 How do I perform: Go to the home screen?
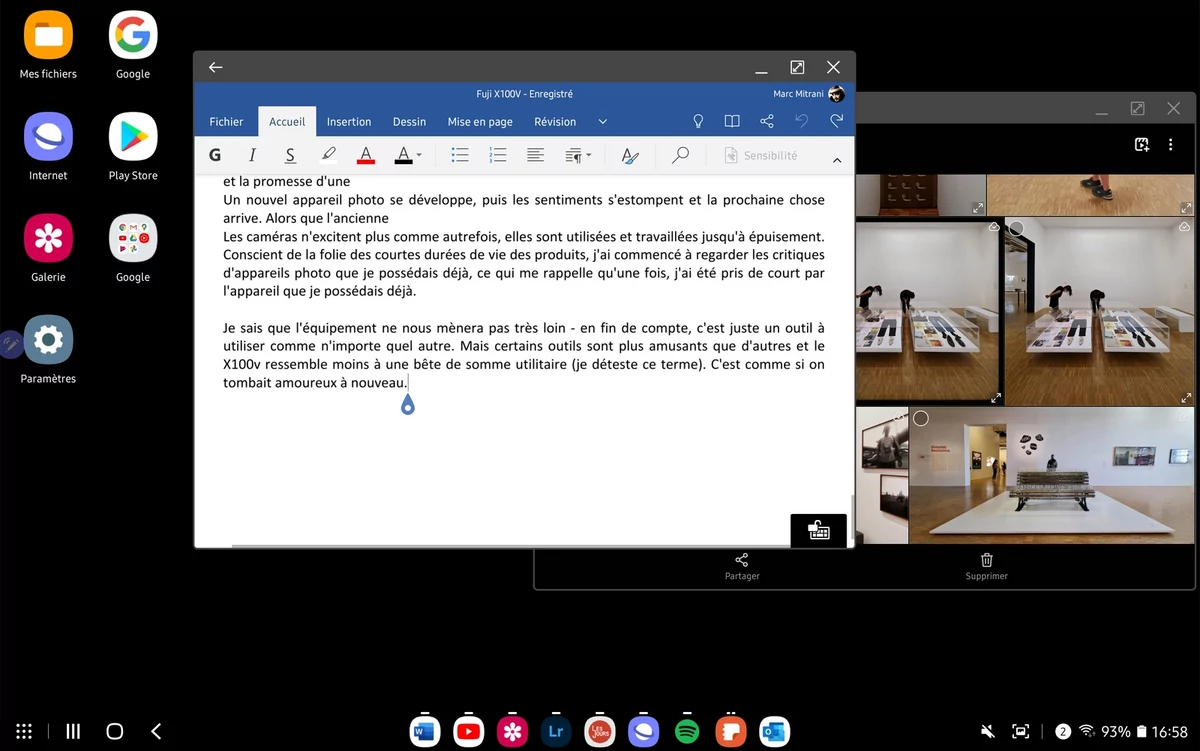[114, 731]
